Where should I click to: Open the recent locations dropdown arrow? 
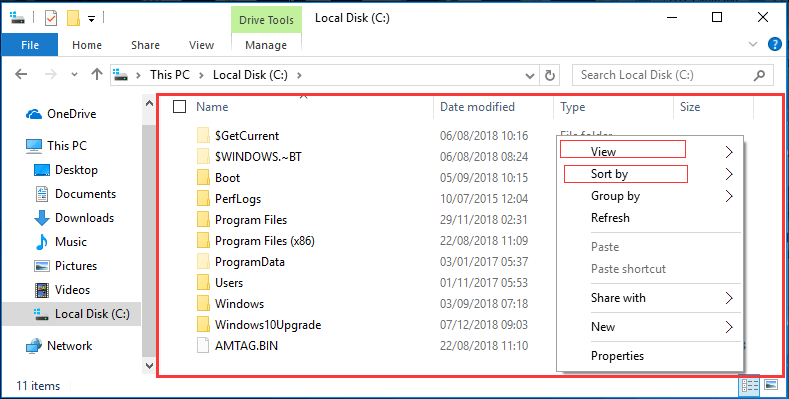[x=74, y=75]
